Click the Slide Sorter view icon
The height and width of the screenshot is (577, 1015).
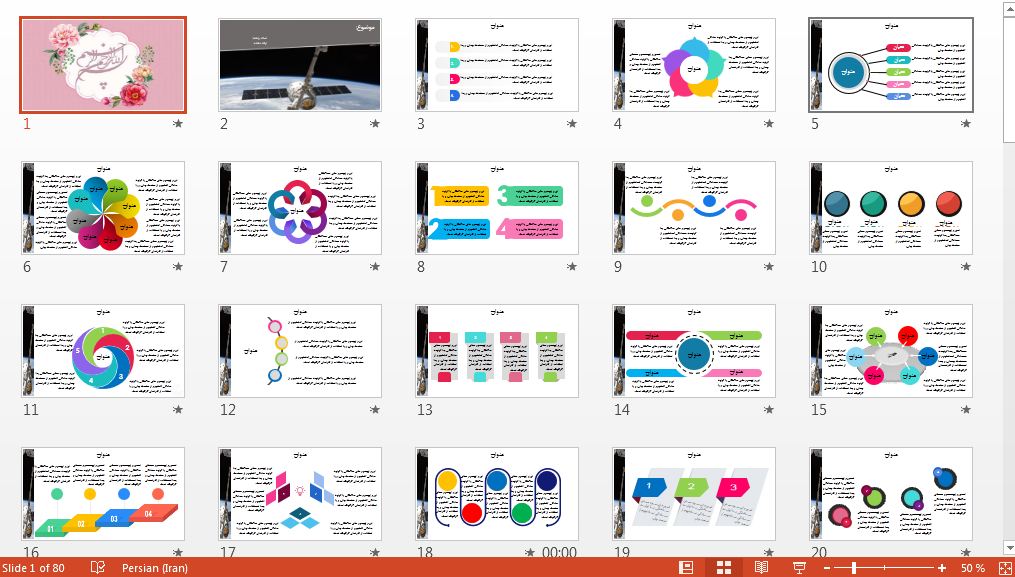tap(724, 567)
